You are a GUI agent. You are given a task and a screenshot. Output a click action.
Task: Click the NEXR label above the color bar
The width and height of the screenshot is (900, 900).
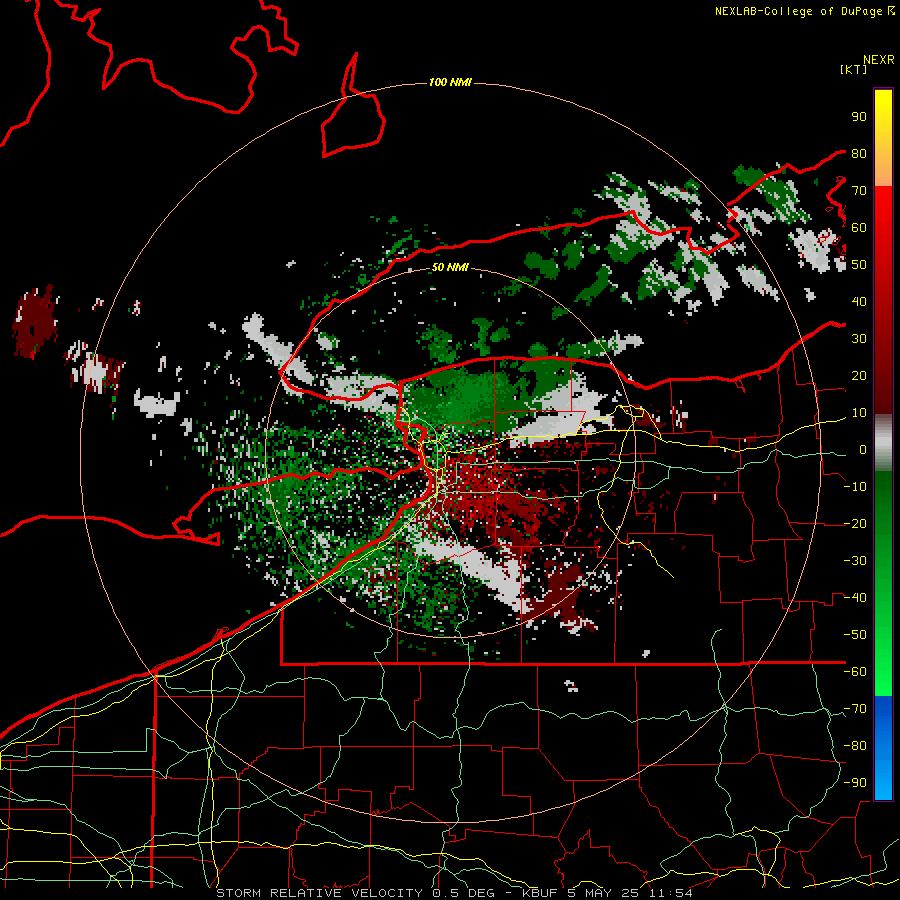(x=878, y=60)
